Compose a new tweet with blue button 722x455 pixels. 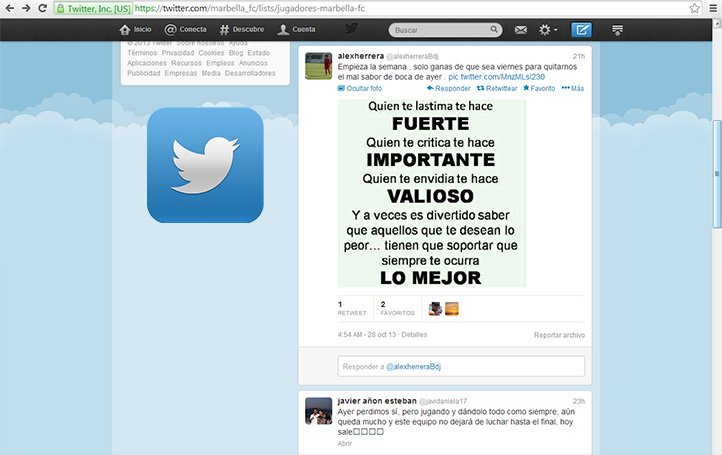point(582,29)
